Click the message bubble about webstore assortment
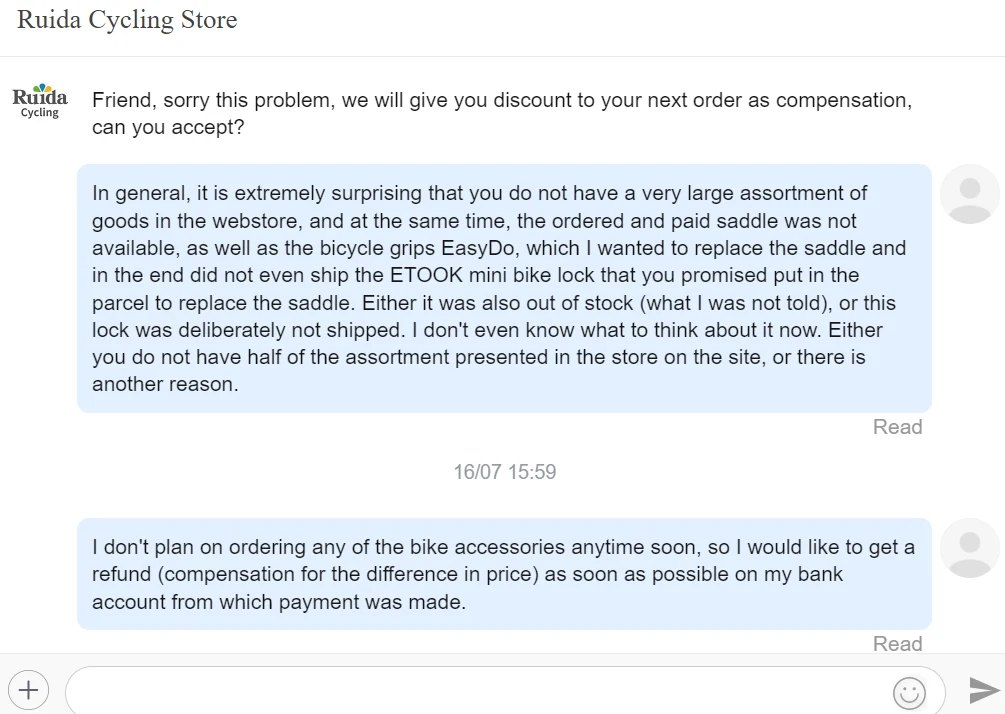Viewport: 1005px width, 714px height. pos(504,288)
